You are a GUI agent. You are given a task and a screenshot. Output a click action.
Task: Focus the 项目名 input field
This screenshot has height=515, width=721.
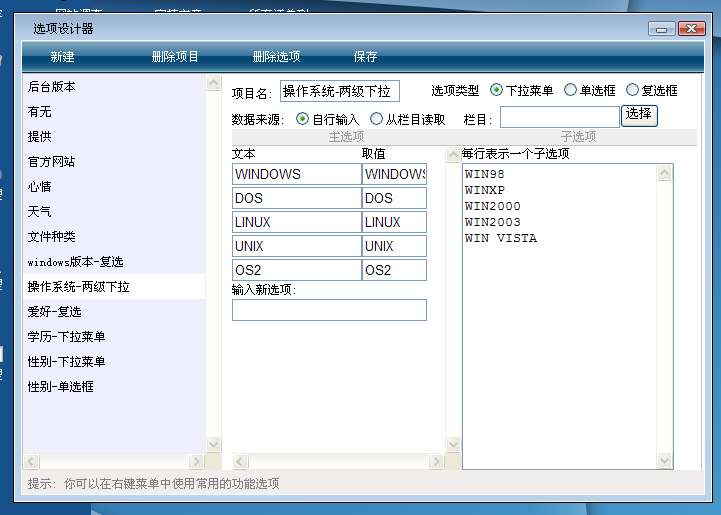(x=340, y=91)
